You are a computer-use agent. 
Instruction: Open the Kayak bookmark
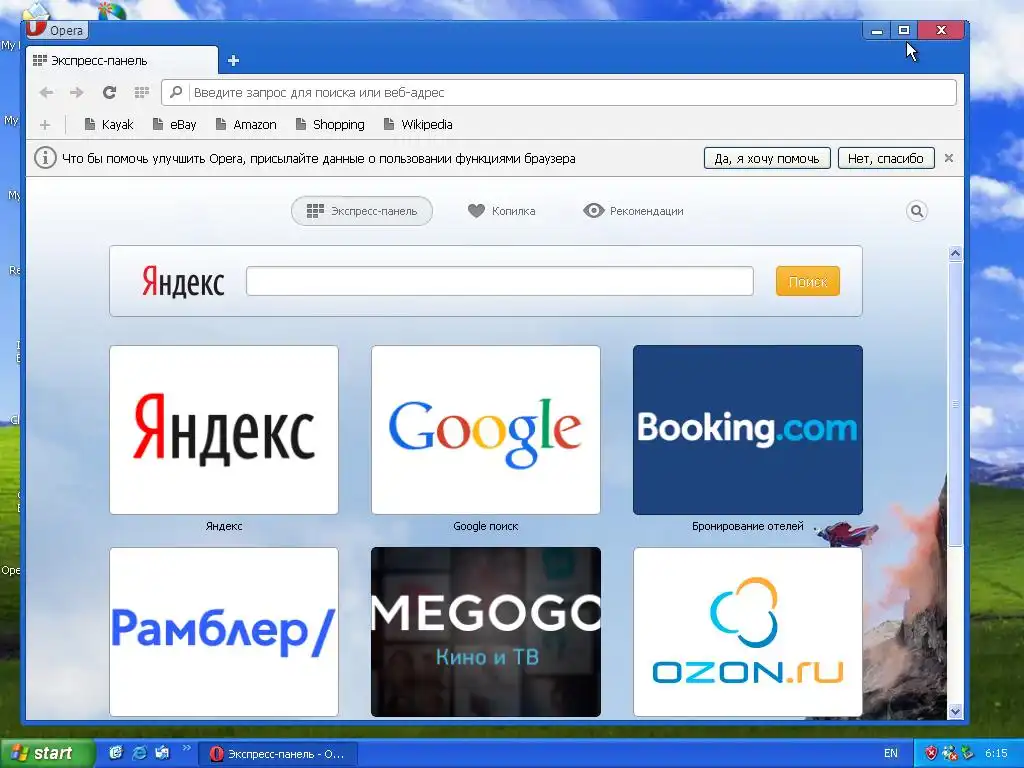pyautogui.click(x=109, y=125)
